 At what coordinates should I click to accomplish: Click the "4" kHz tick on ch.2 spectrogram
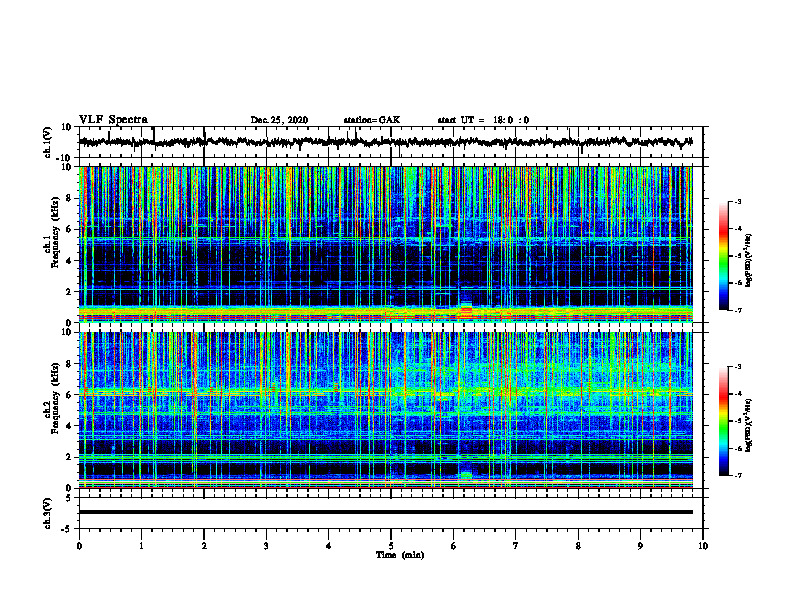click(69, 426)
